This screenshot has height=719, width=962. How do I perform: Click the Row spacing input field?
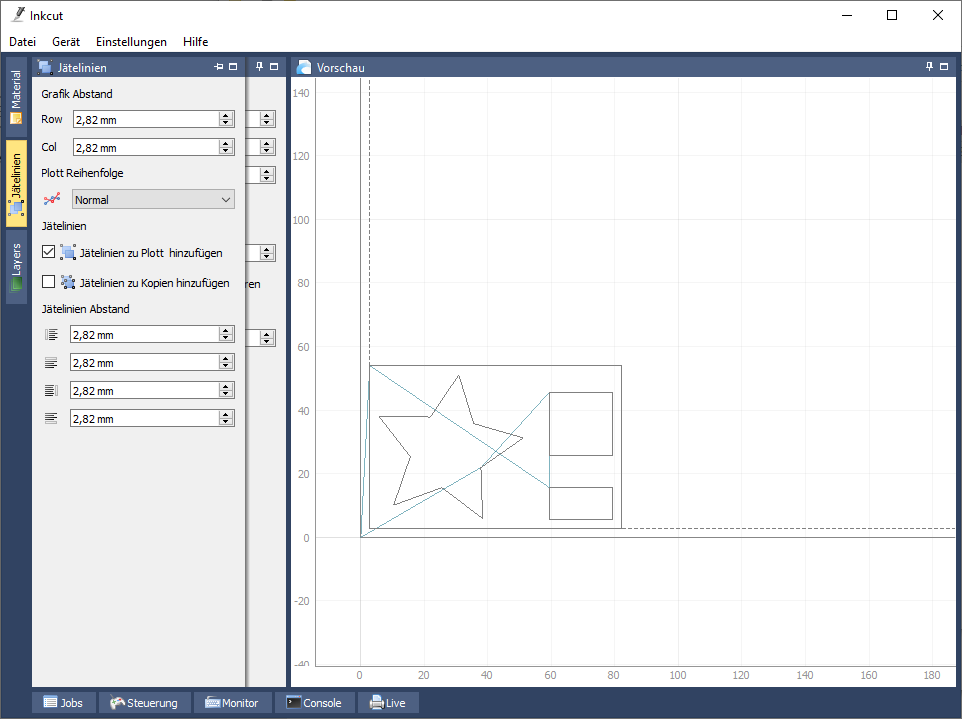click(145, 119)
